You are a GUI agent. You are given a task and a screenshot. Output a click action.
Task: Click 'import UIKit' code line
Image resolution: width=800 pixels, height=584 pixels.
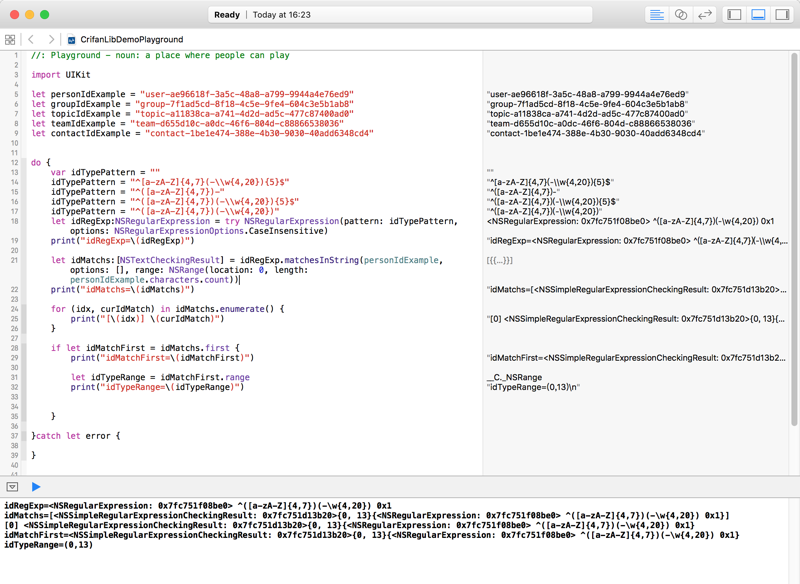tap(61, 75)
